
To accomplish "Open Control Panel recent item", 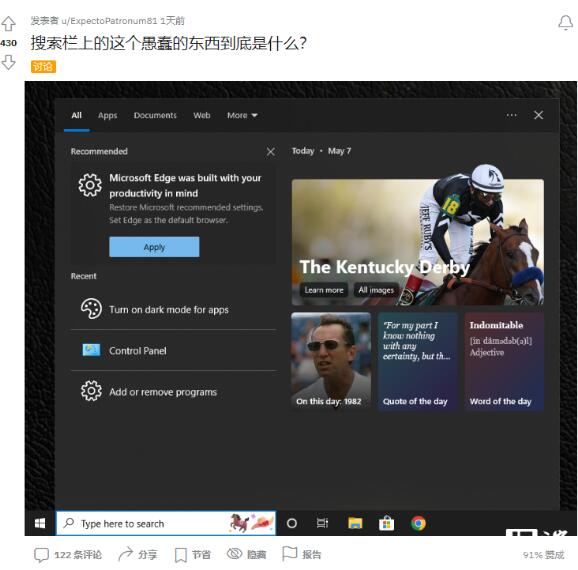I will coord(173,351).
